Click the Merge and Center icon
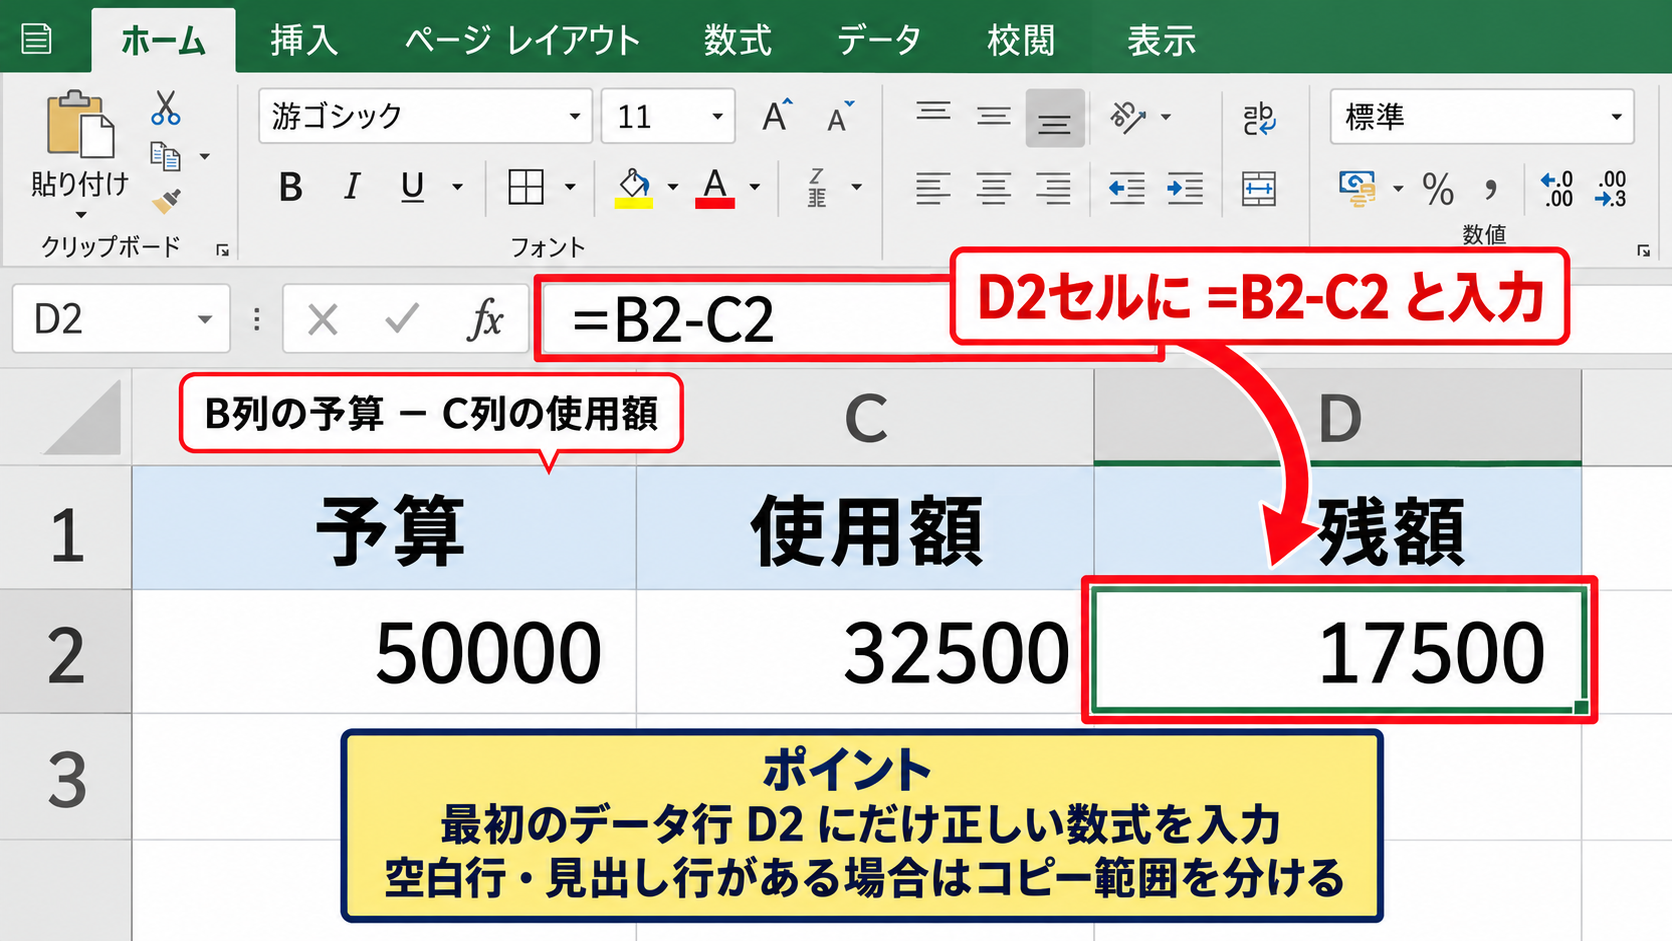This screenshot has height=941, width=1672. coord(1259,188)
